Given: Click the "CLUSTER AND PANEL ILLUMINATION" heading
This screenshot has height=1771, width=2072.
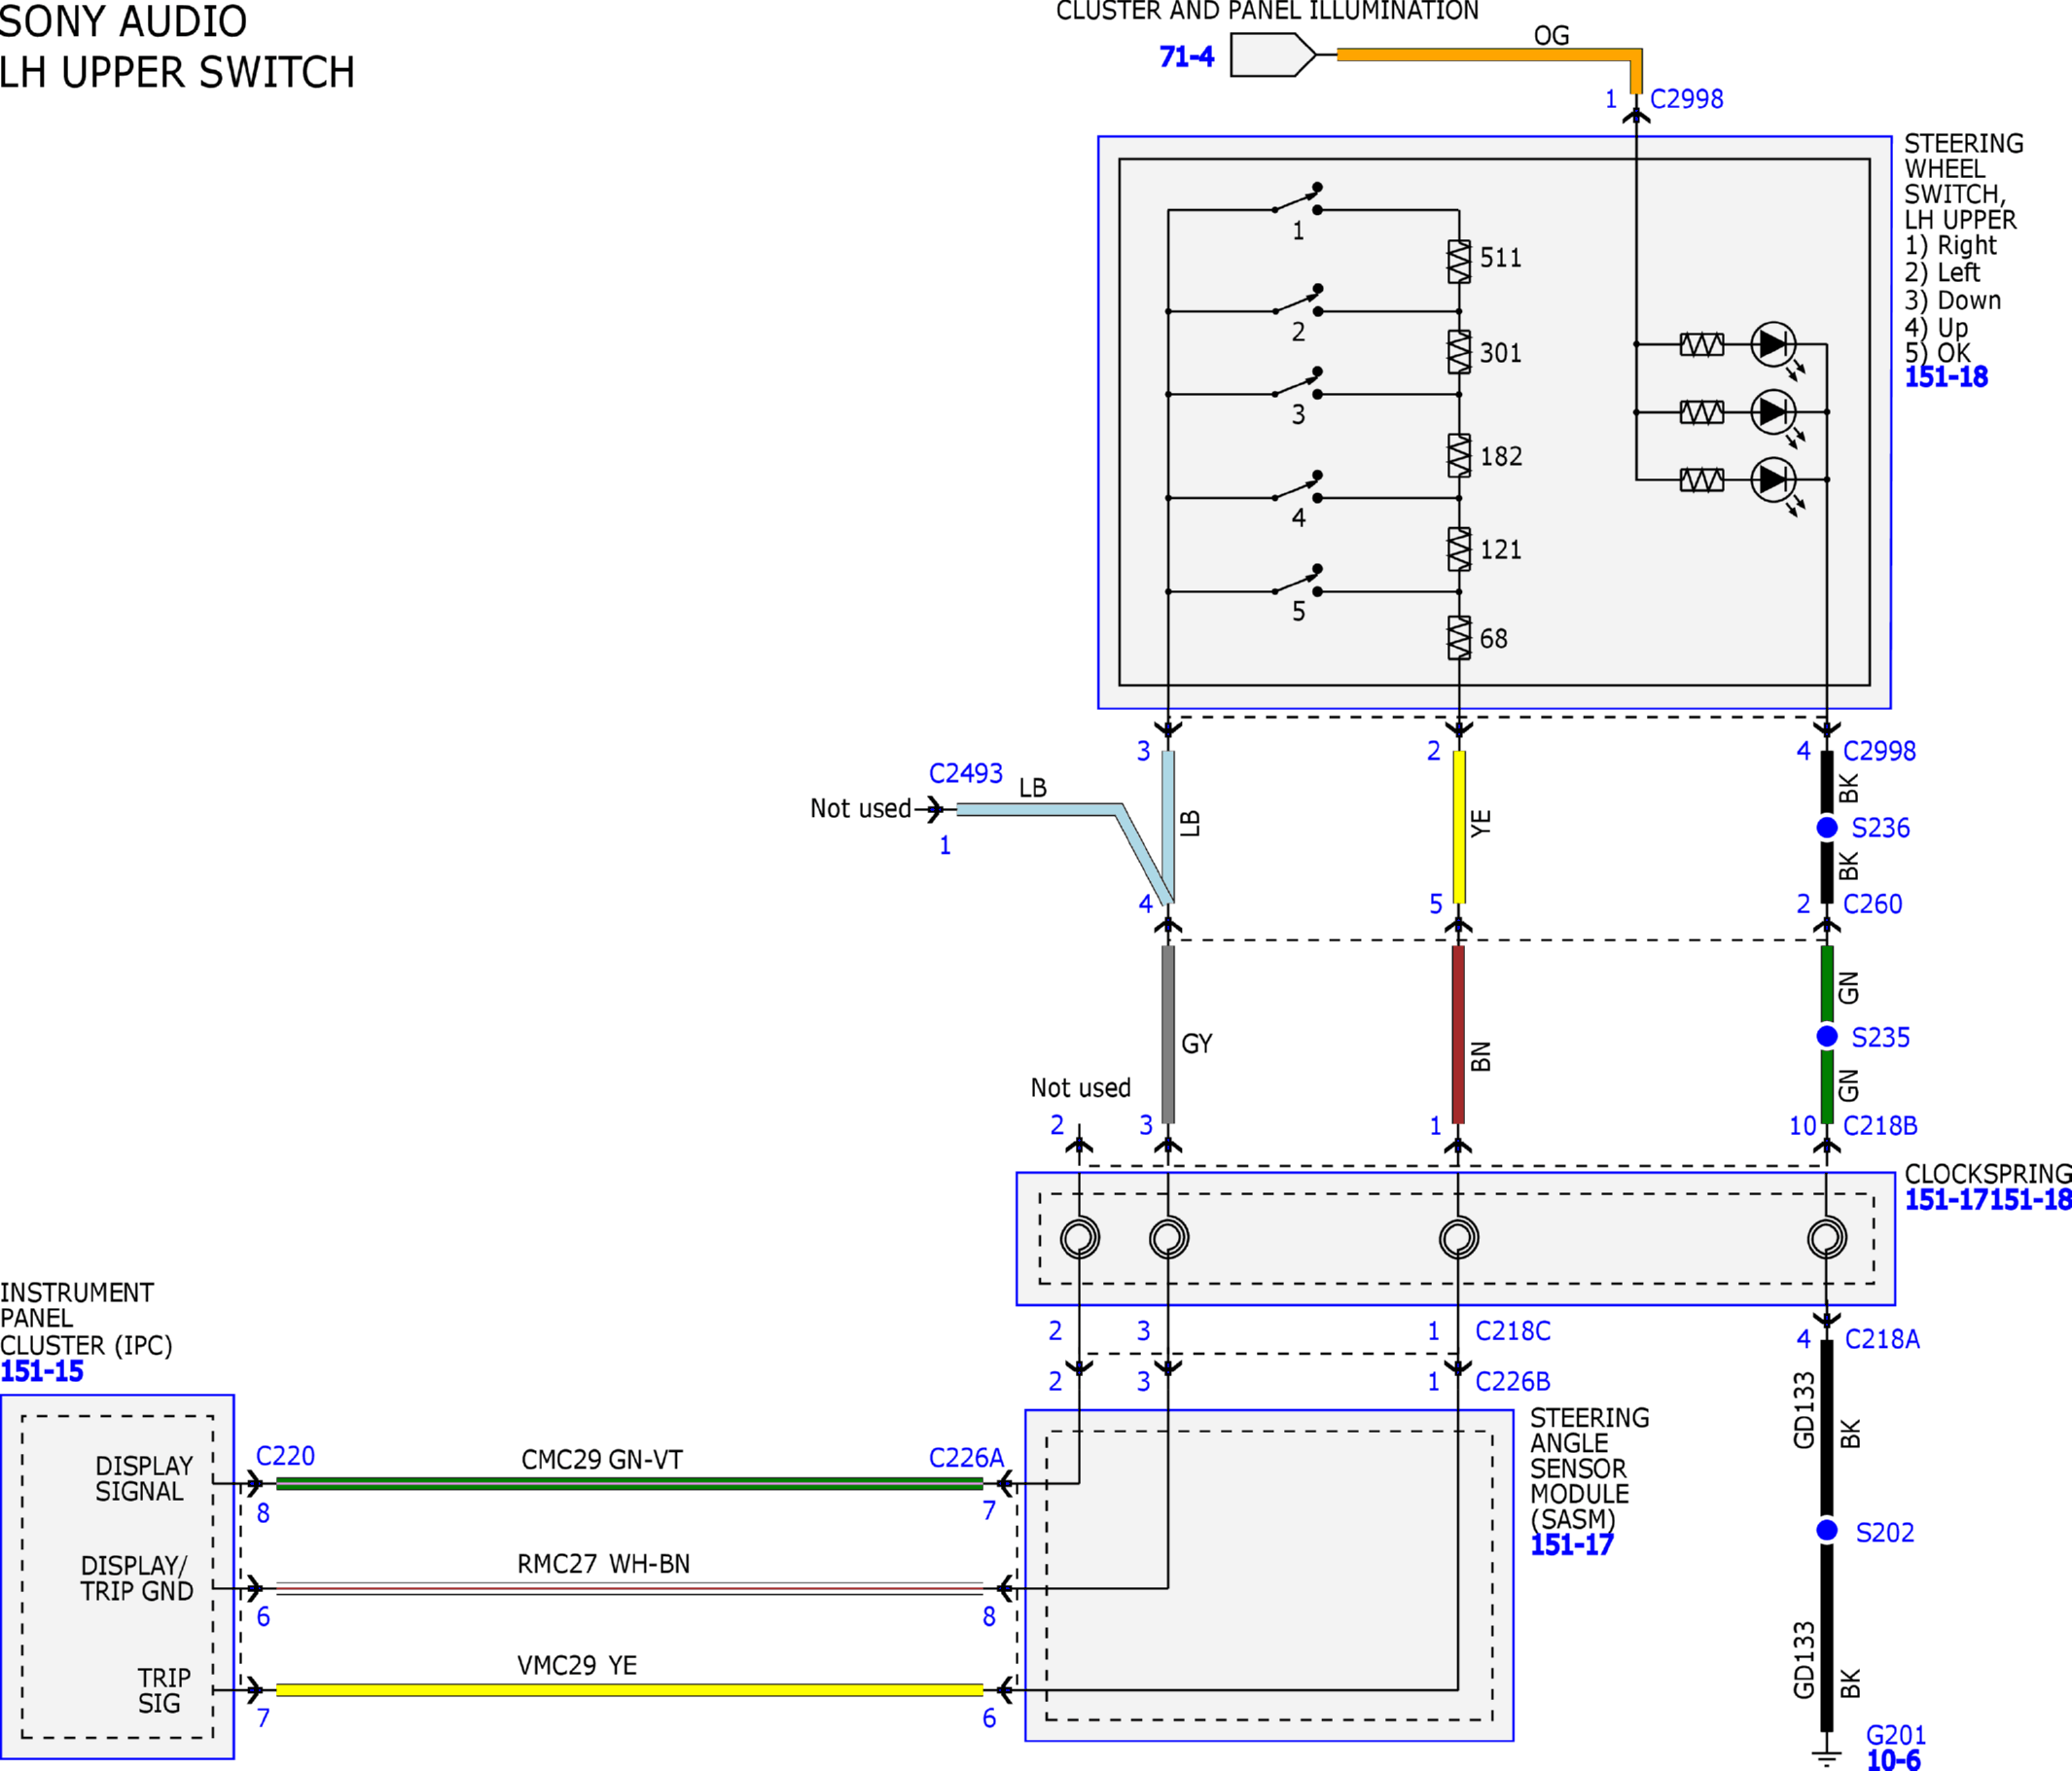Looking at the screenshot, I should 1267,11.
